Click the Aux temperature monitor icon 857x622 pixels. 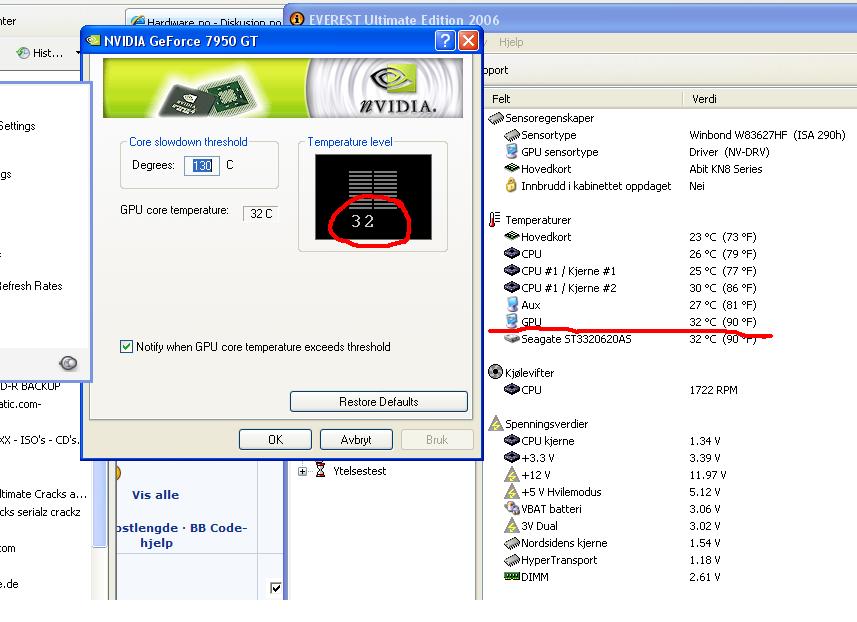coord(512,304)
